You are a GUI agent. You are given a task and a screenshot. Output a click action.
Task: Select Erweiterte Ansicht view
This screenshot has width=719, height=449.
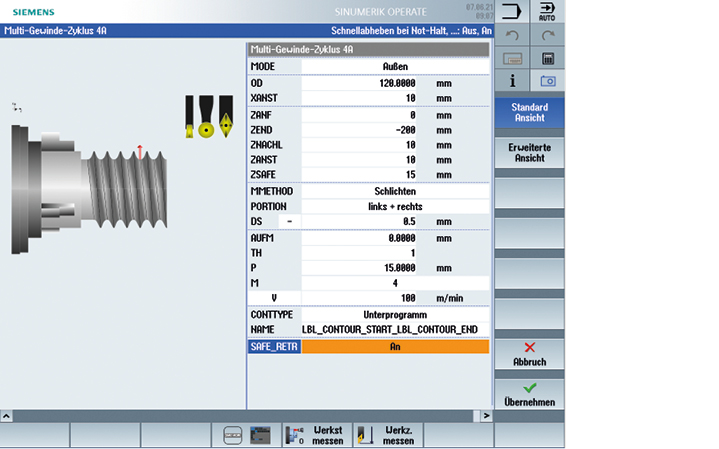click(530, 153)
